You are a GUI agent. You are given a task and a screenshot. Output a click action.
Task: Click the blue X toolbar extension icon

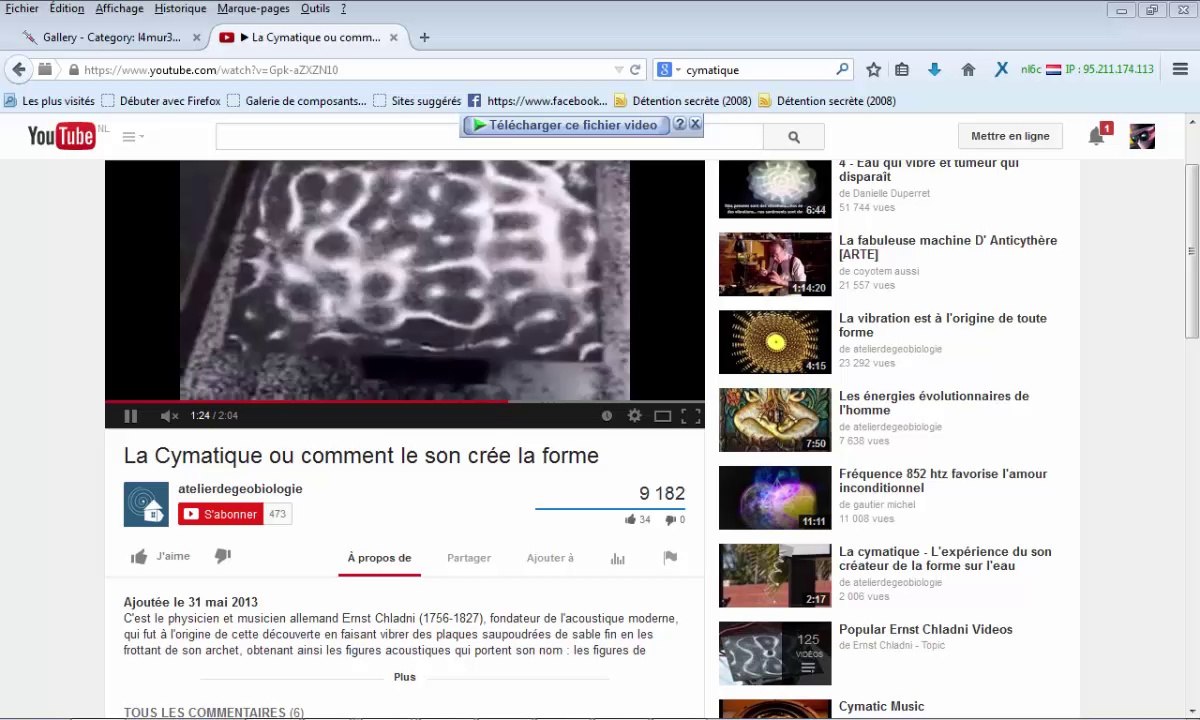[1001, 70]
